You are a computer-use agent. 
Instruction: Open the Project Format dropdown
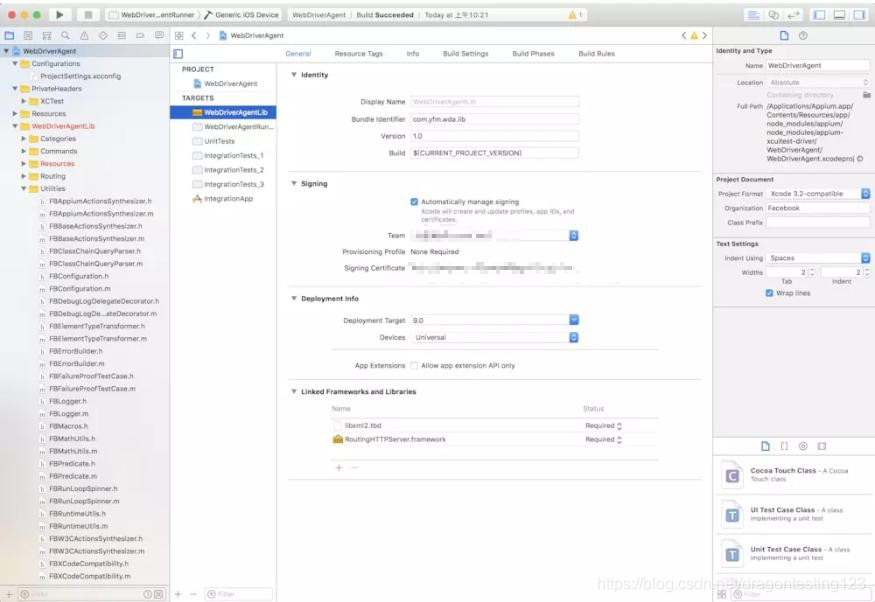(x=818, y=194)
